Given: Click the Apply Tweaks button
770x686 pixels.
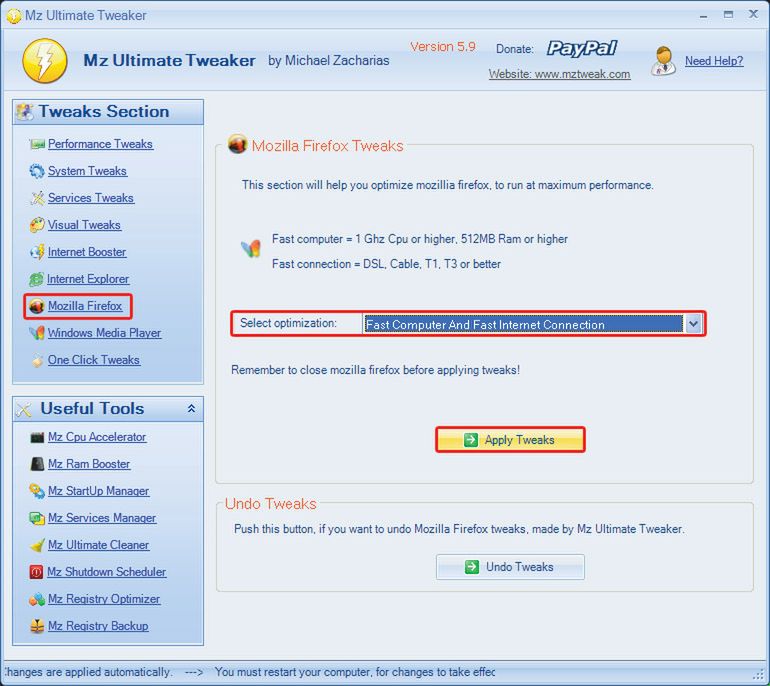Looking at the screenshot, I should [510, 439].
